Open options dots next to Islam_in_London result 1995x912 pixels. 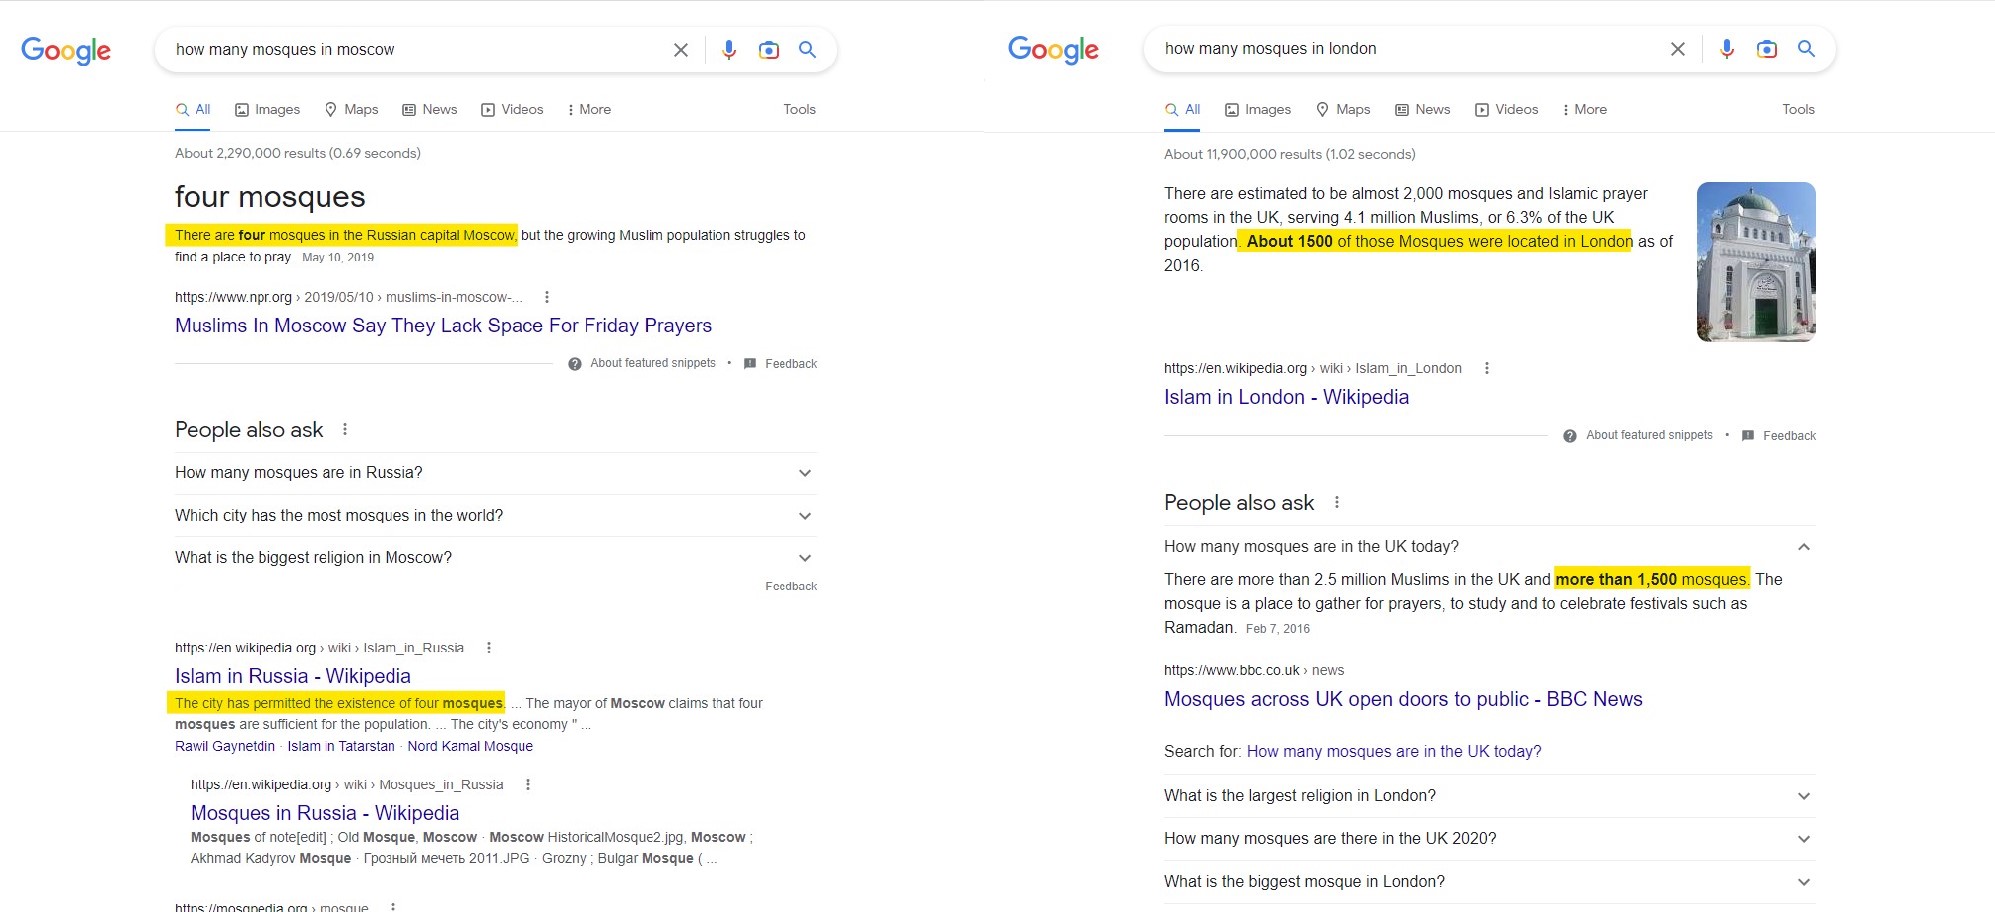click(x=1487, y=368)
